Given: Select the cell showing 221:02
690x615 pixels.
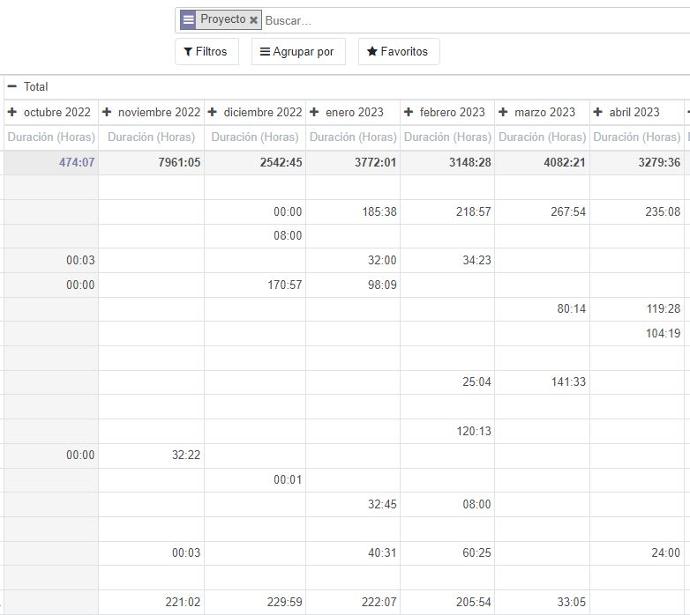Looking at the screenshot, I should tap(151, 602).
